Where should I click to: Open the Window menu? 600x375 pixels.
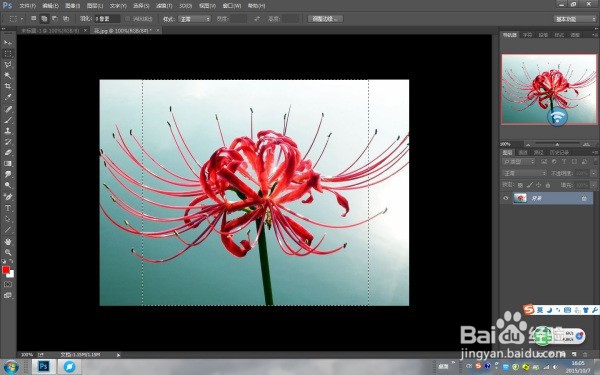pos(232,6)
